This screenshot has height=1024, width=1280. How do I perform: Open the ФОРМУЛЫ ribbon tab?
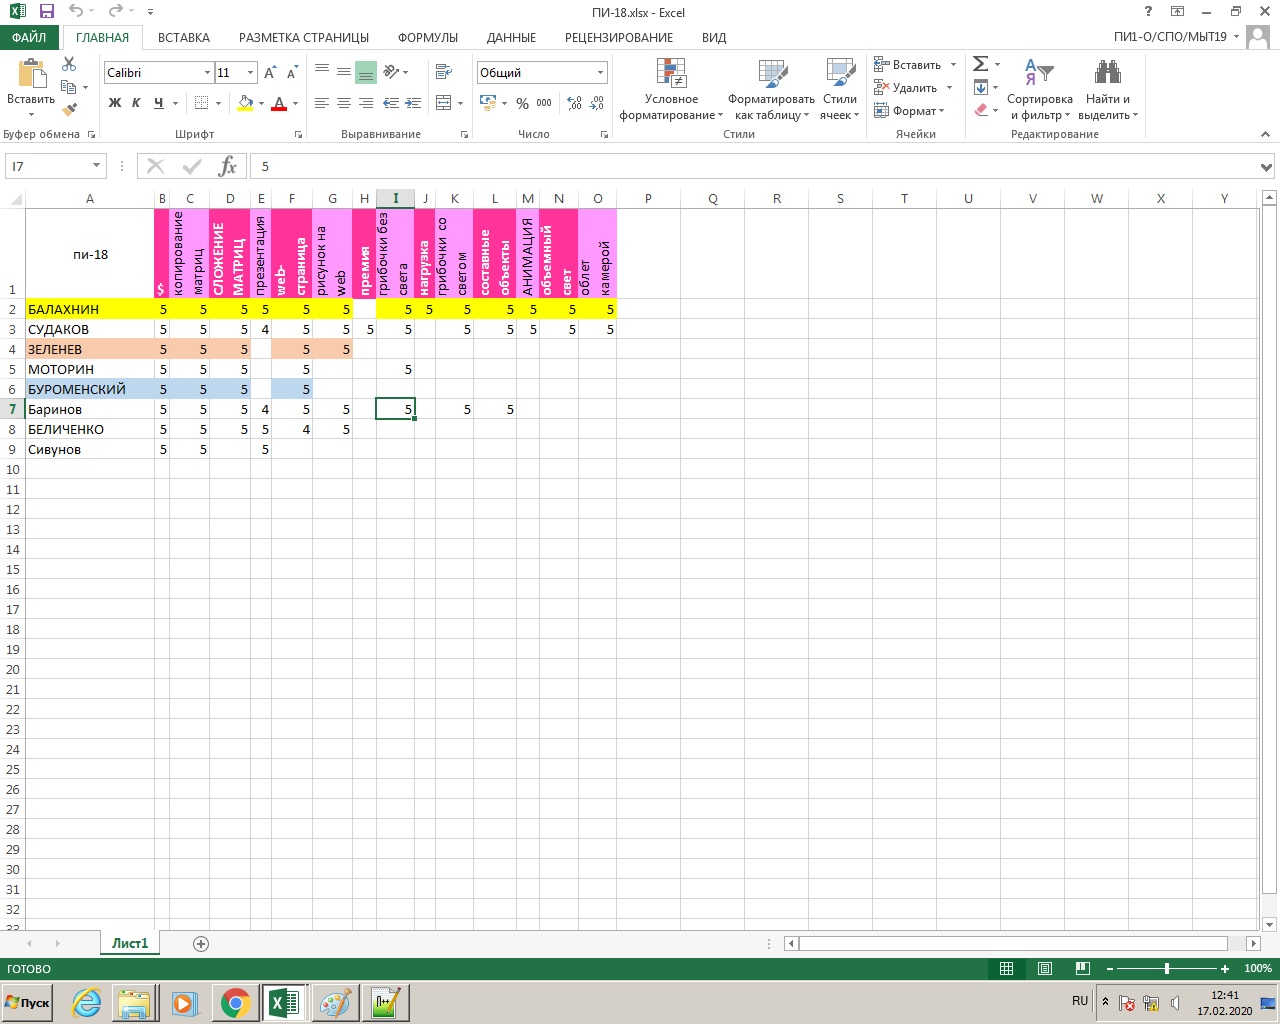(x=427, y=37)
